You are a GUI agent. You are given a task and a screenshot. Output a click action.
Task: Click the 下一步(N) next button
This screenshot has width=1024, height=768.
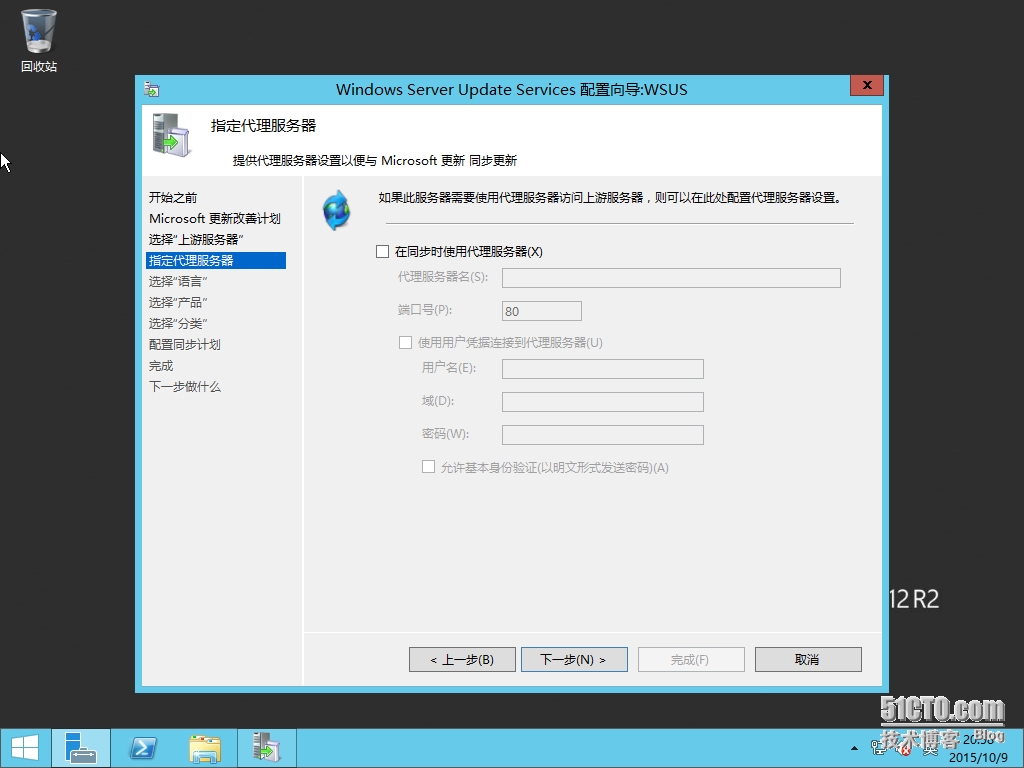(574, 660)
